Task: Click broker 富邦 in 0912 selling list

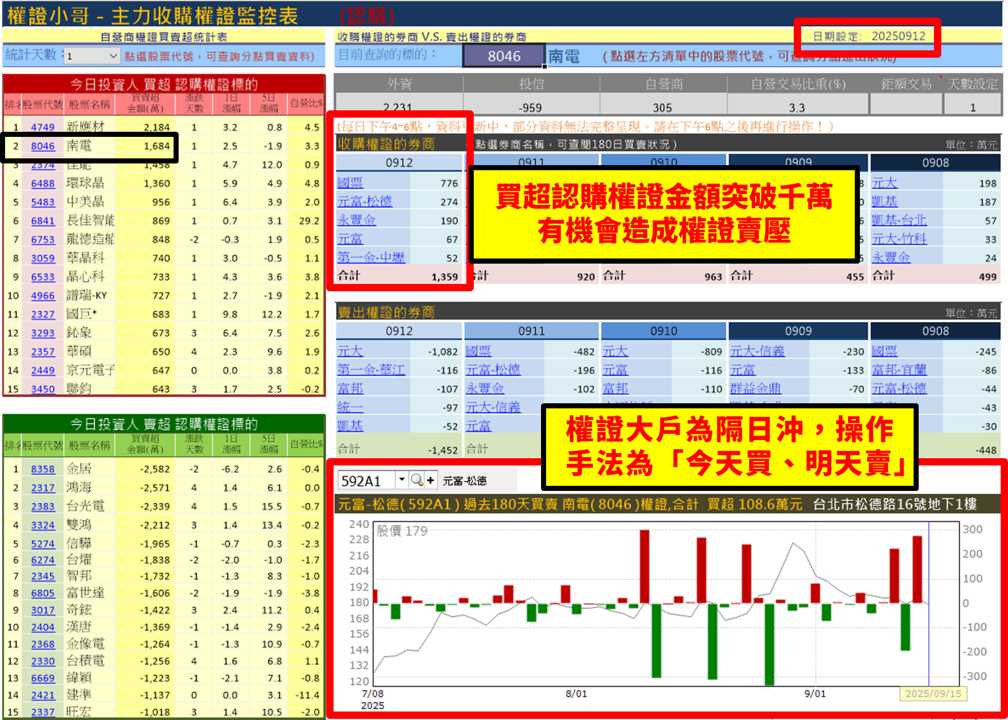Action: (x=350, y=389)
